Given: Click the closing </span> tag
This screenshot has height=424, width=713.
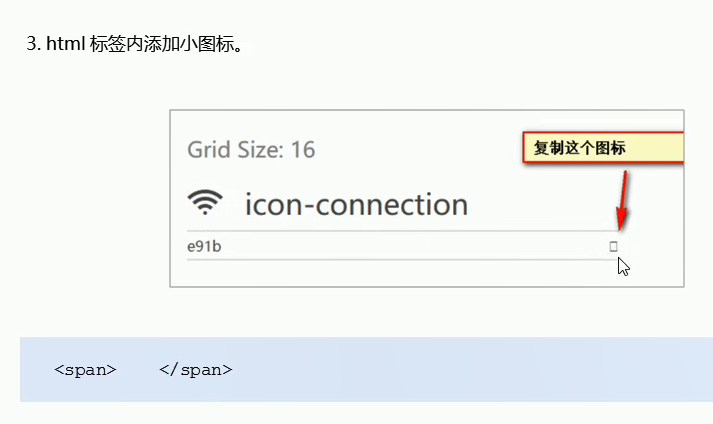Looking at the screenshot, I should point(196,369).
